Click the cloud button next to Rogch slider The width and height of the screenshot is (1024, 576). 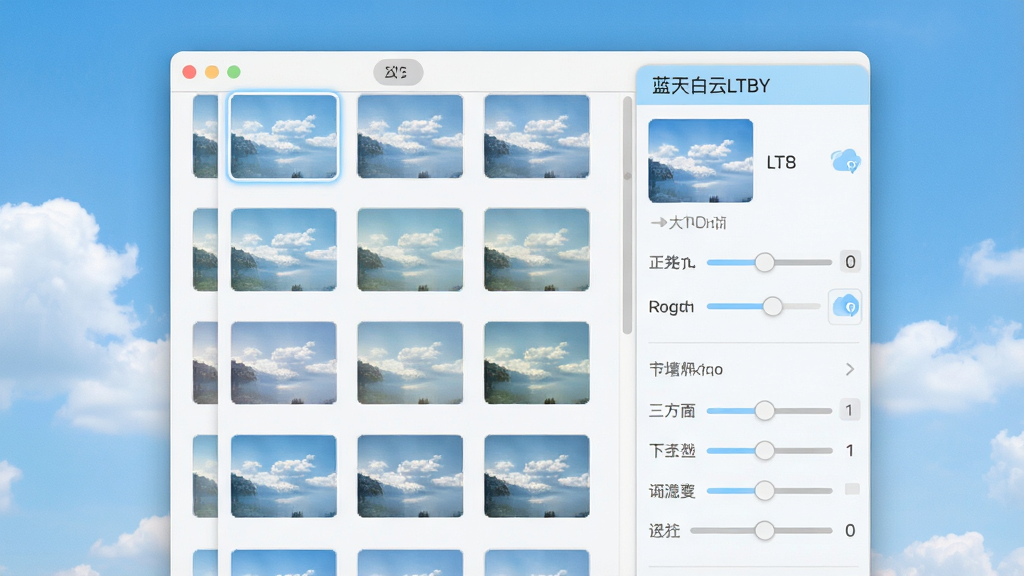pyautogui.click(x=845, y=306)
